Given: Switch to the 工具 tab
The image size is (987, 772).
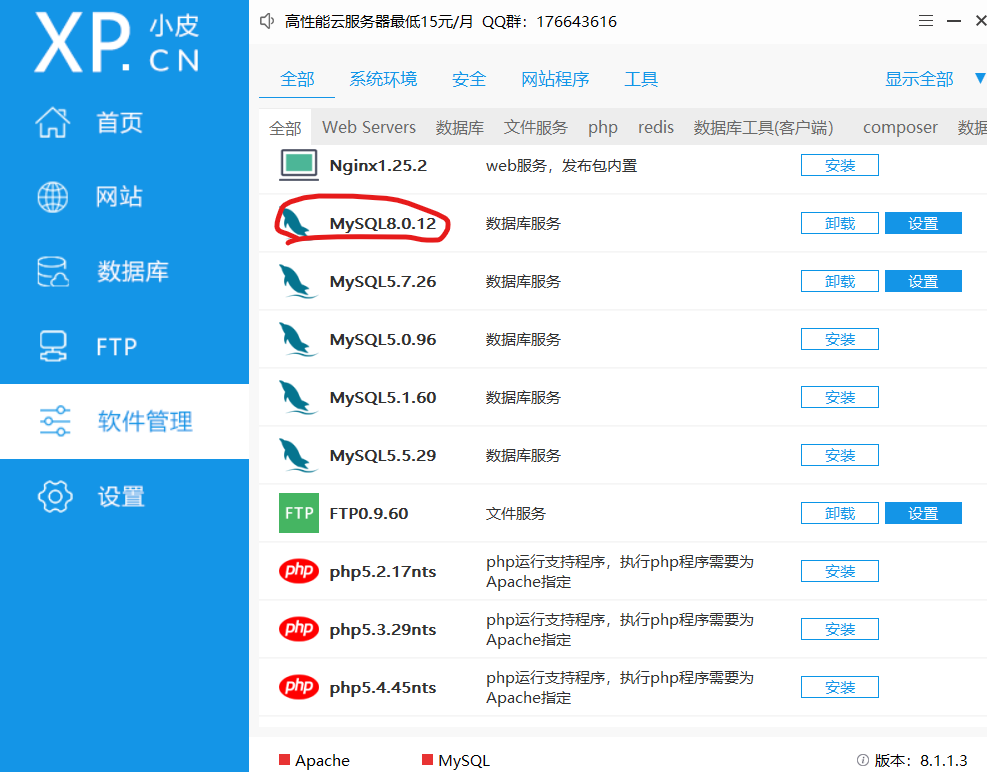Looking at the screenshot, I should coord(641,79).
